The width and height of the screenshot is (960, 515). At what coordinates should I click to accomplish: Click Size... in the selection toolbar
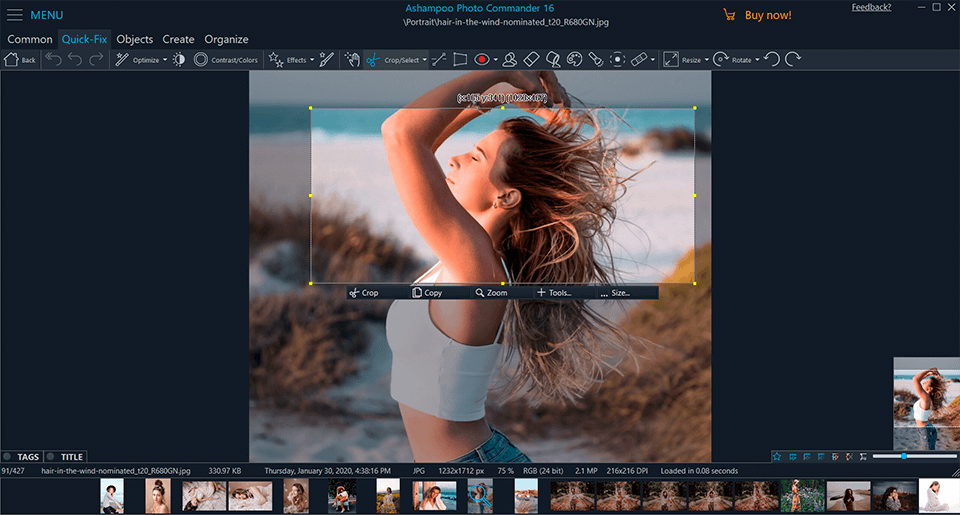coord(615,293)
